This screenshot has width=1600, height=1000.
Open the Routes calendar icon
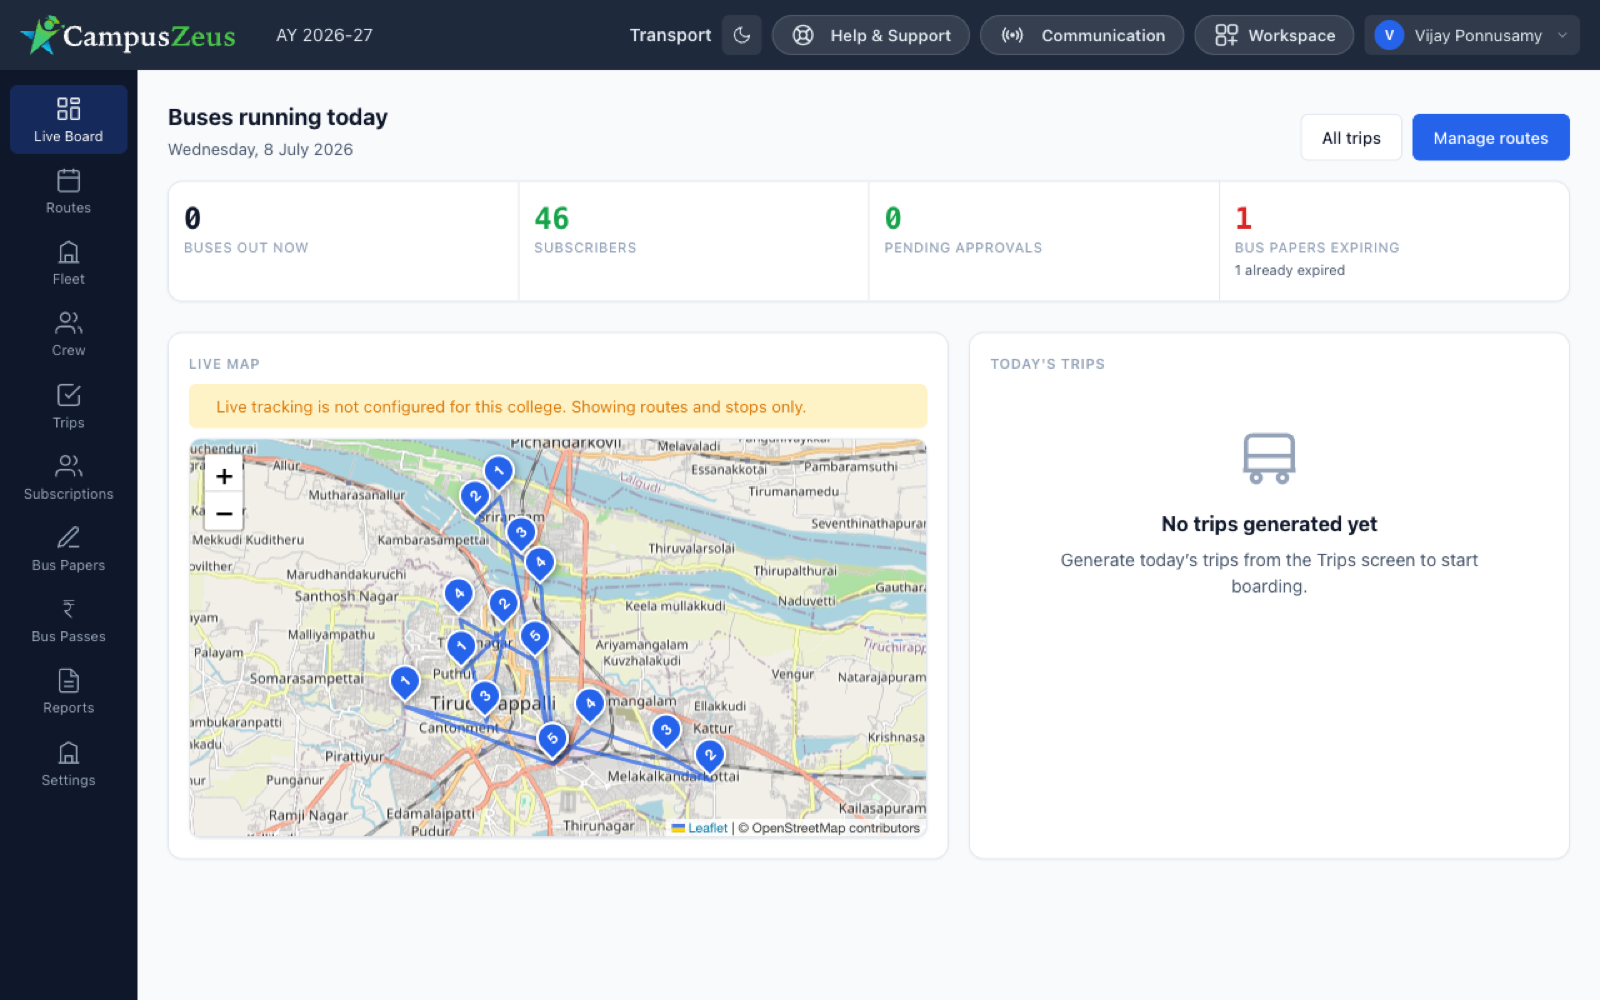tap(68, 181)
